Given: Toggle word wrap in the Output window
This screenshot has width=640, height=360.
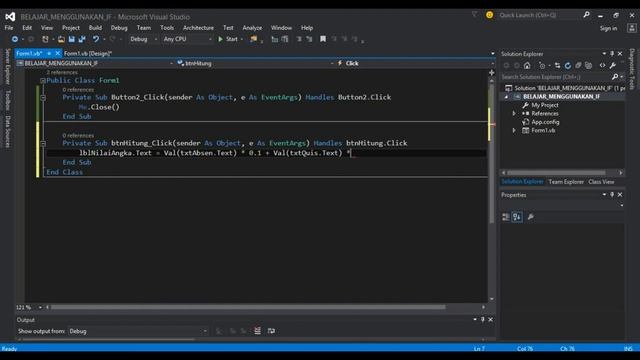Looking at the screenshot, I should pos(271,331).
